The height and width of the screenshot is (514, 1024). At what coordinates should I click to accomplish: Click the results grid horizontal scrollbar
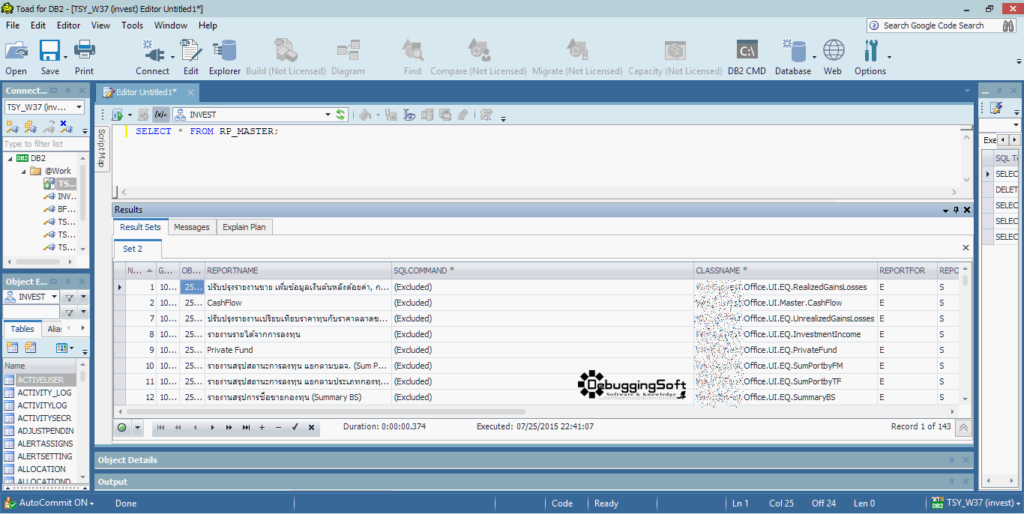[325, 412]
